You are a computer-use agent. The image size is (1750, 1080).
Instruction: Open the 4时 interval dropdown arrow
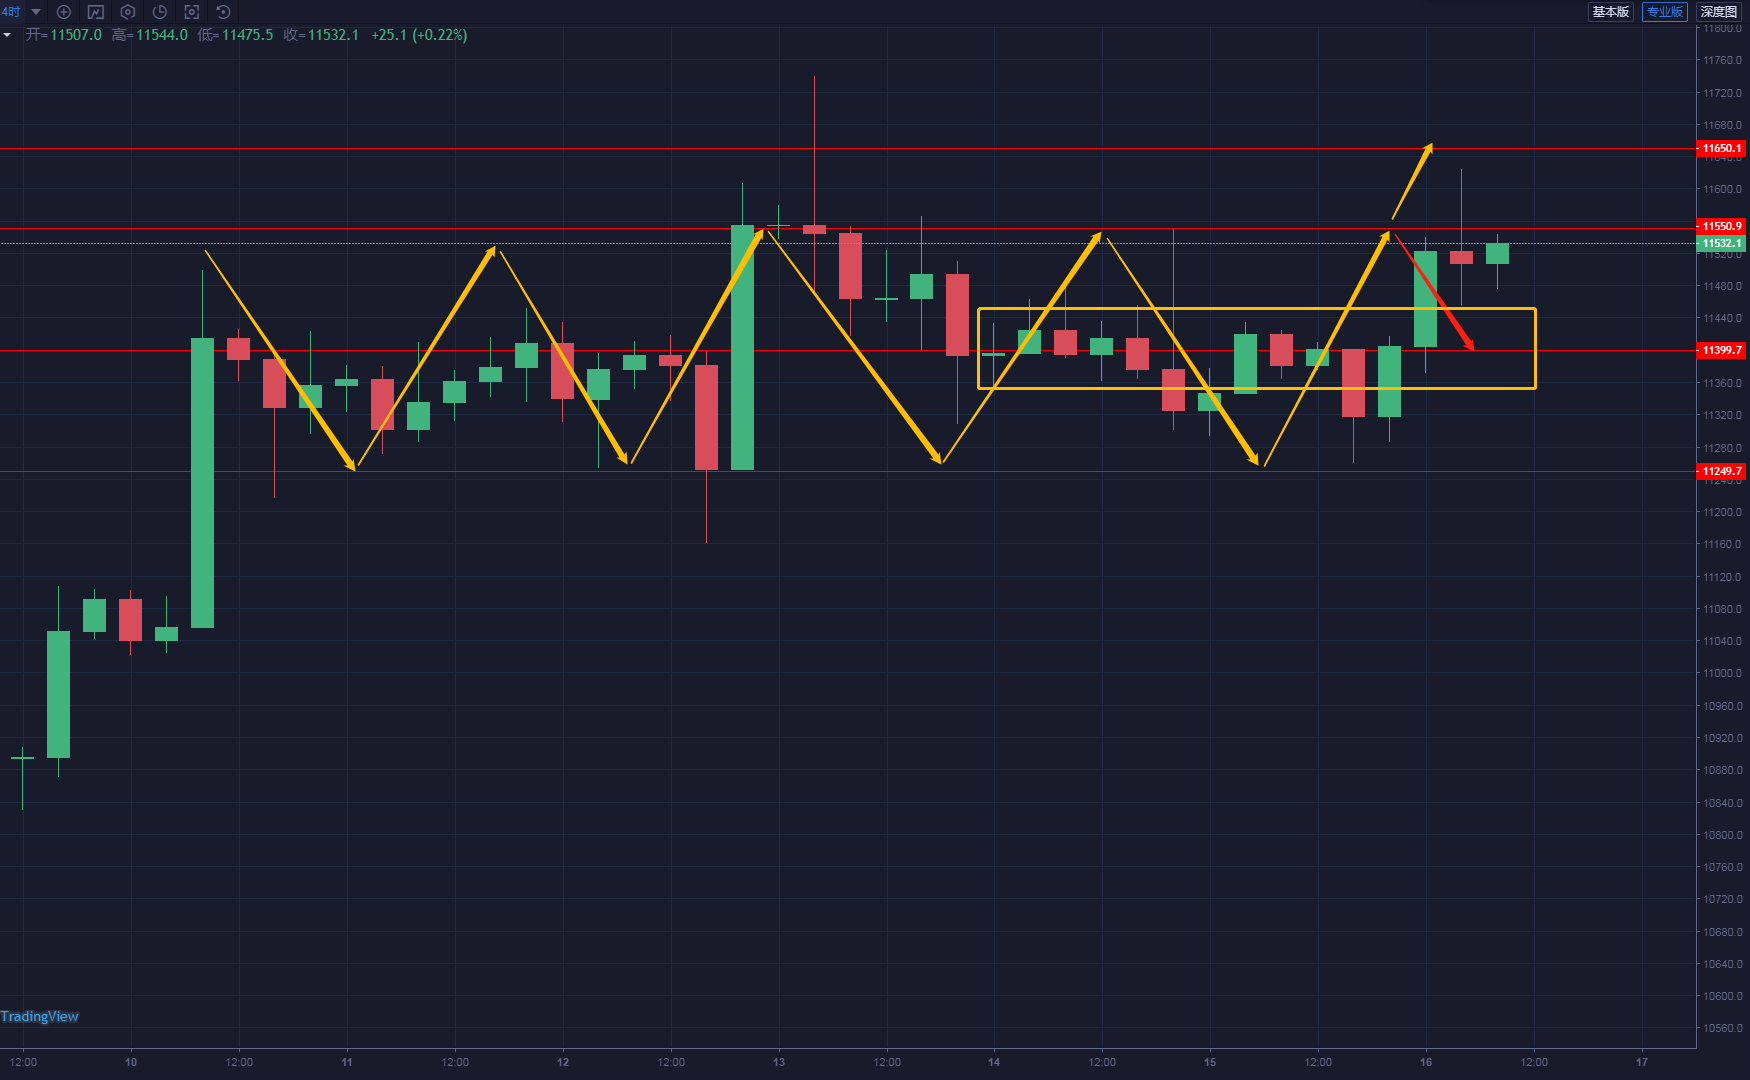36,12
